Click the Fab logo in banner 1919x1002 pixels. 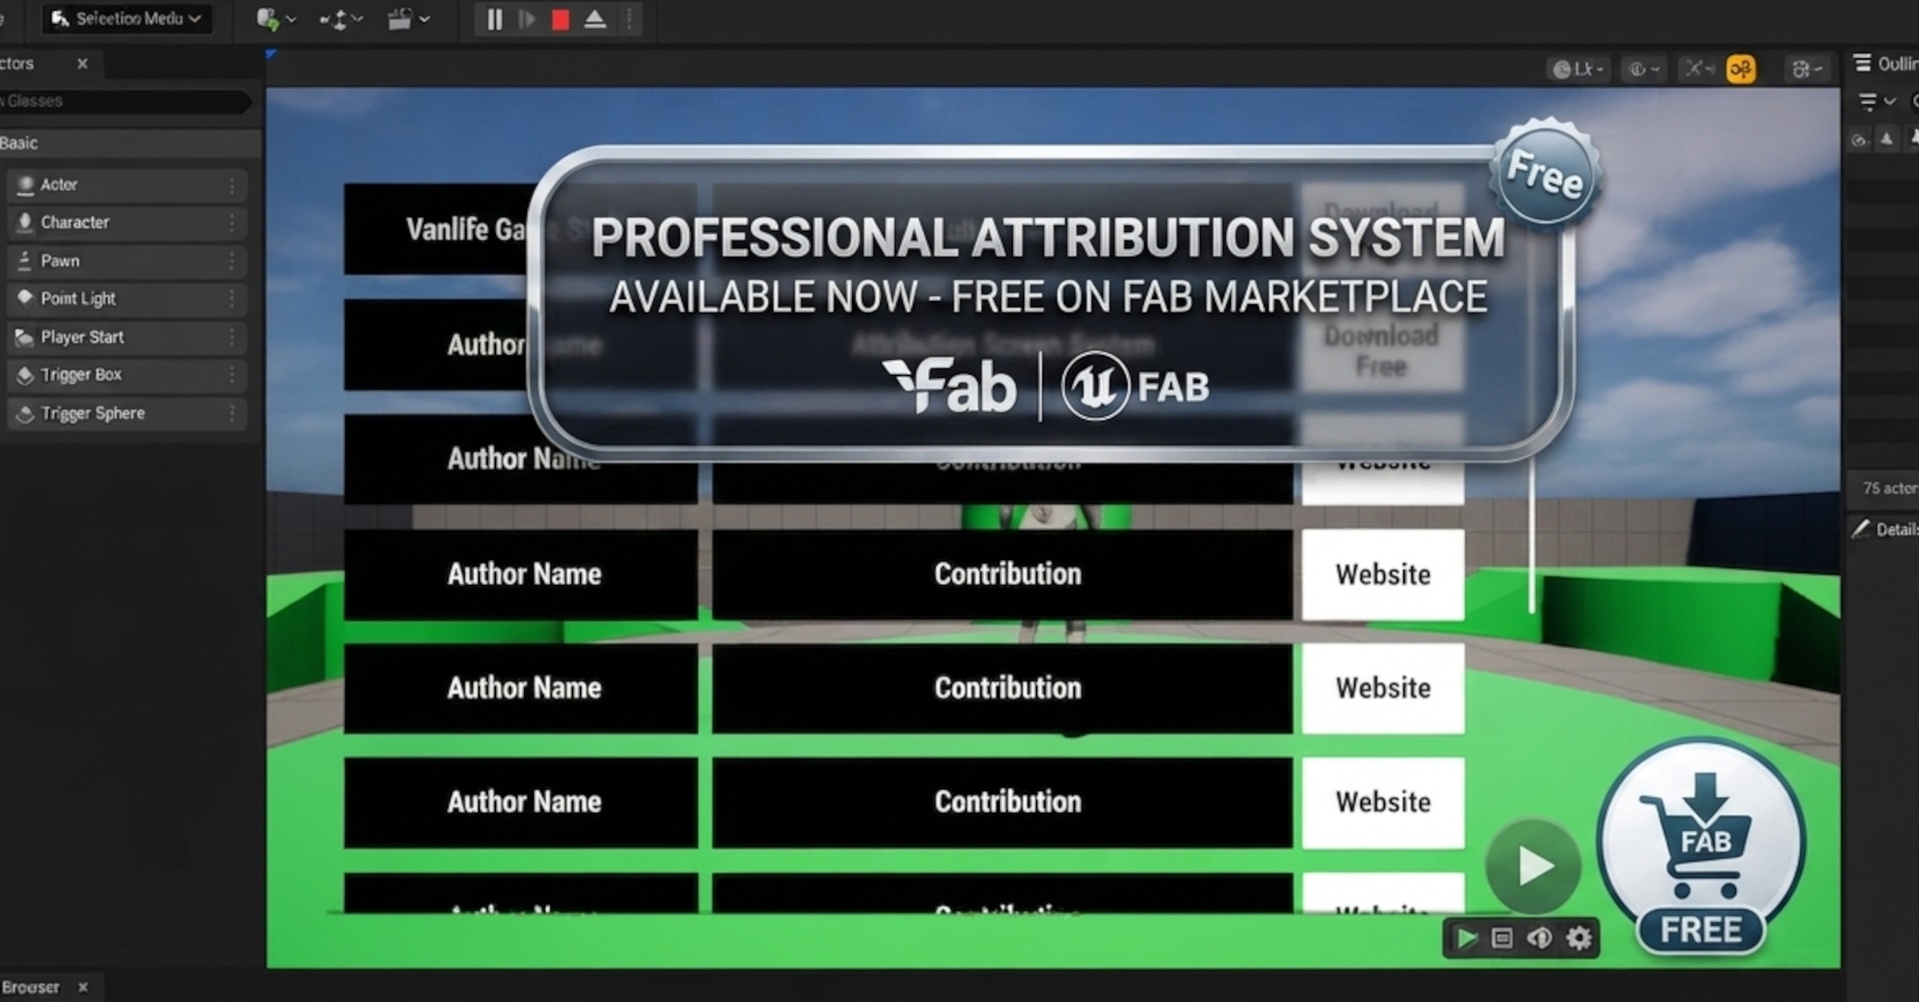tap(949, 386)
